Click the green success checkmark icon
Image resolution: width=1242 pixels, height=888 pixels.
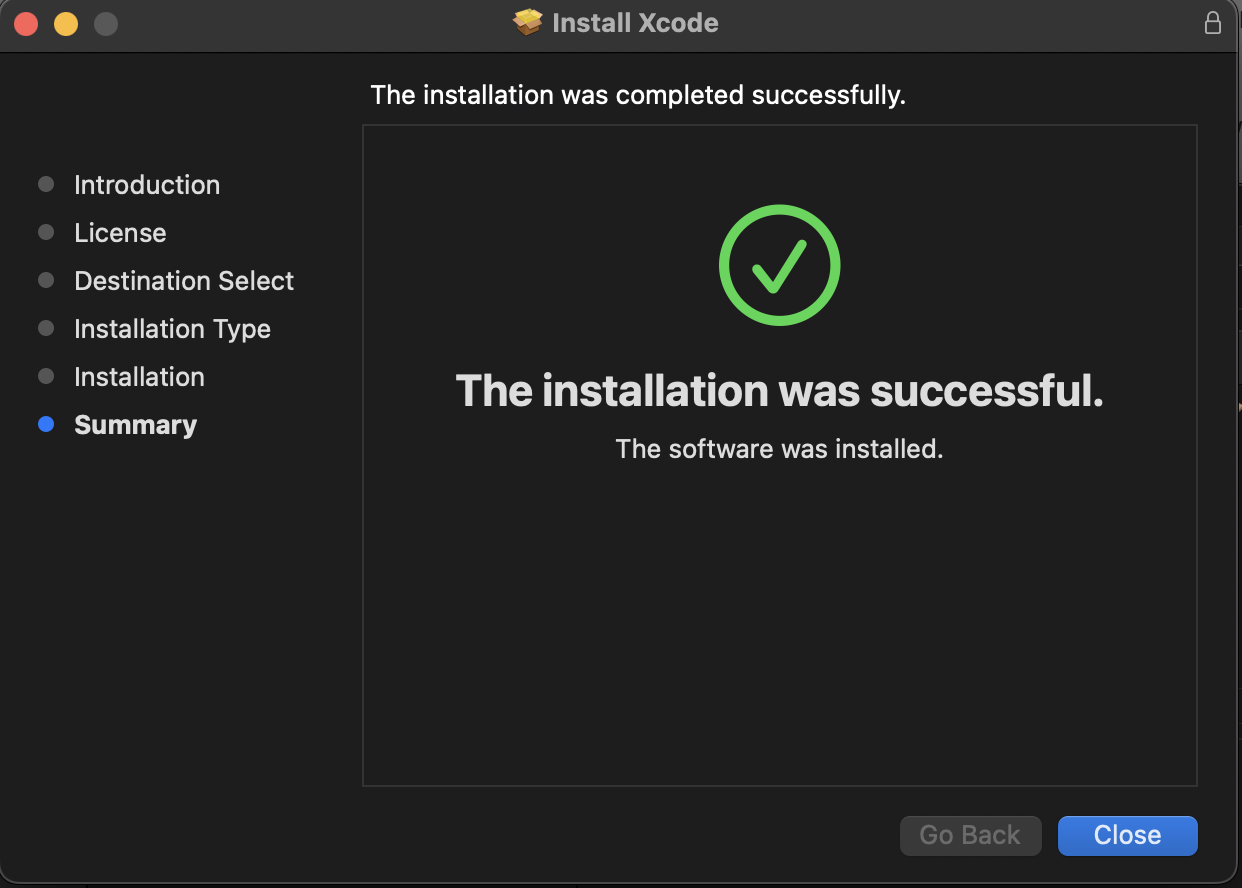(x=780, y=265)
